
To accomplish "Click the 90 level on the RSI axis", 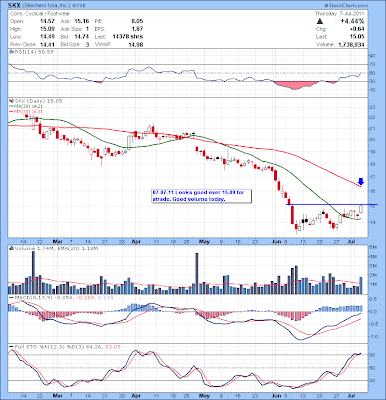I will coord(372,56).
